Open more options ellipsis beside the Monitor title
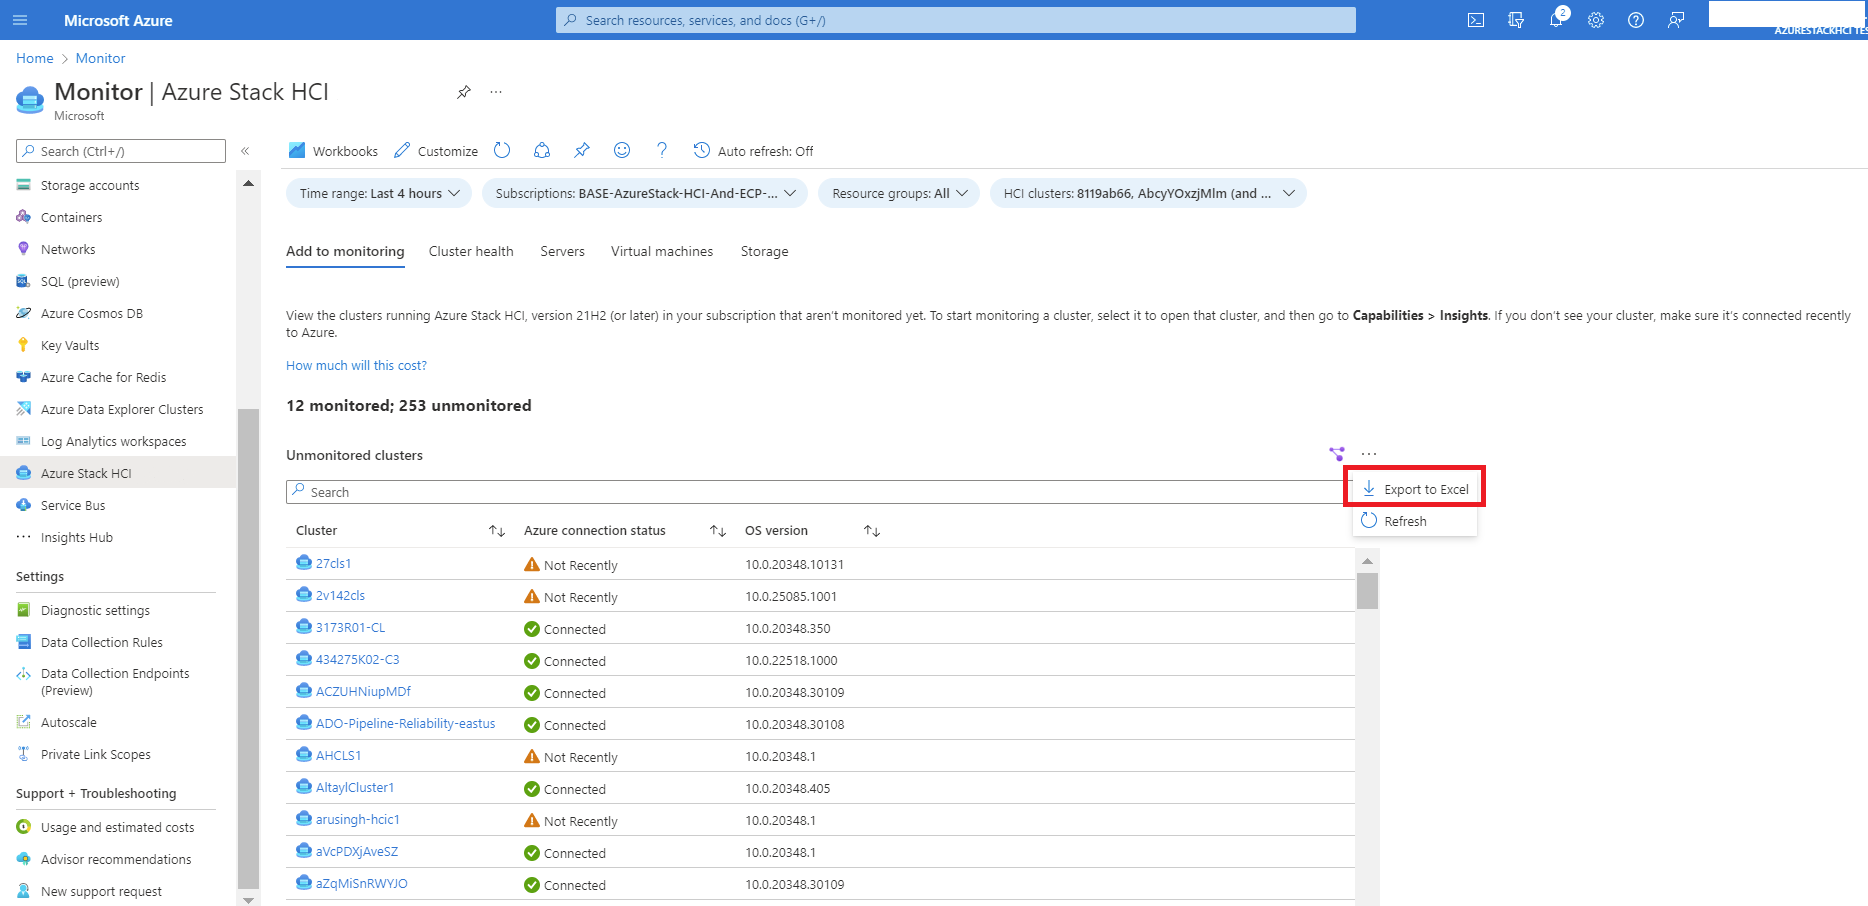This screenshot has width=1868, height=906. tap(496, 92)
